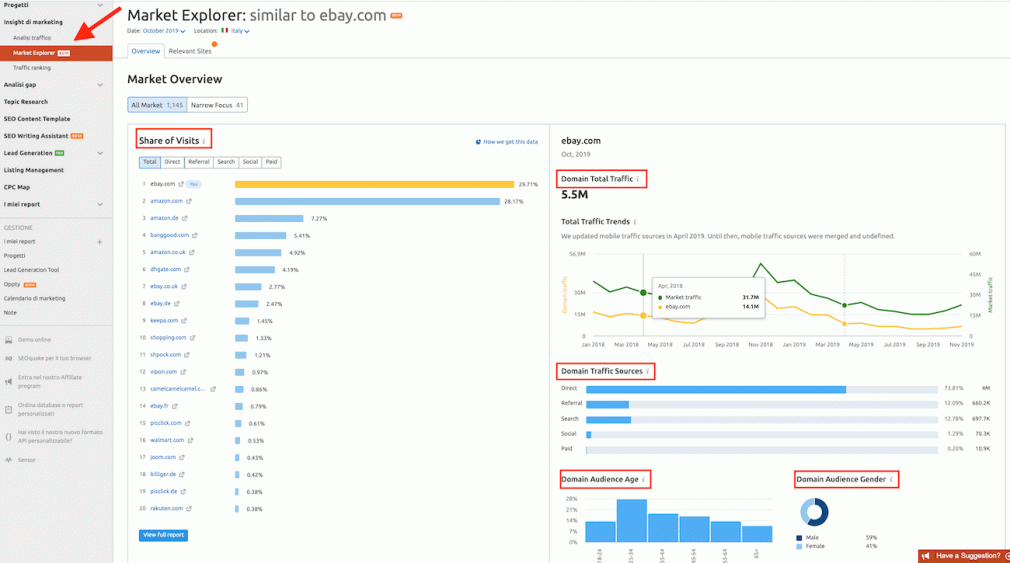This screenshot has width=1010, height=563.
Task: Click the Demo online sidebar icon
Action: coord(8,339)
